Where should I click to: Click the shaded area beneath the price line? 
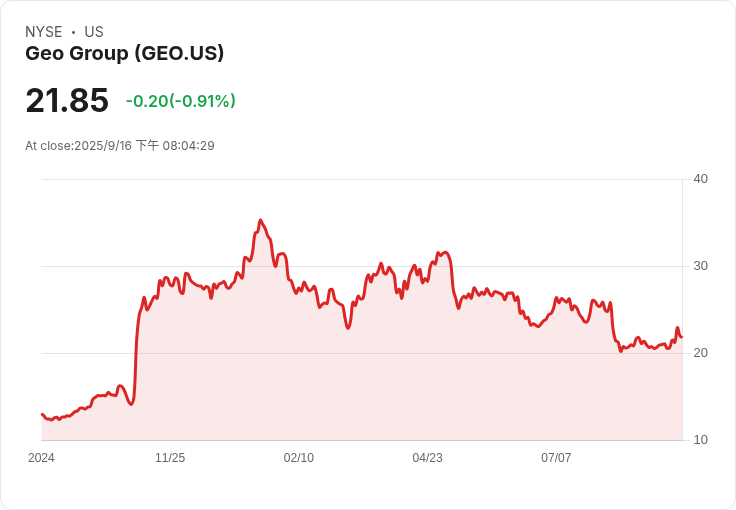pos(400,390)
